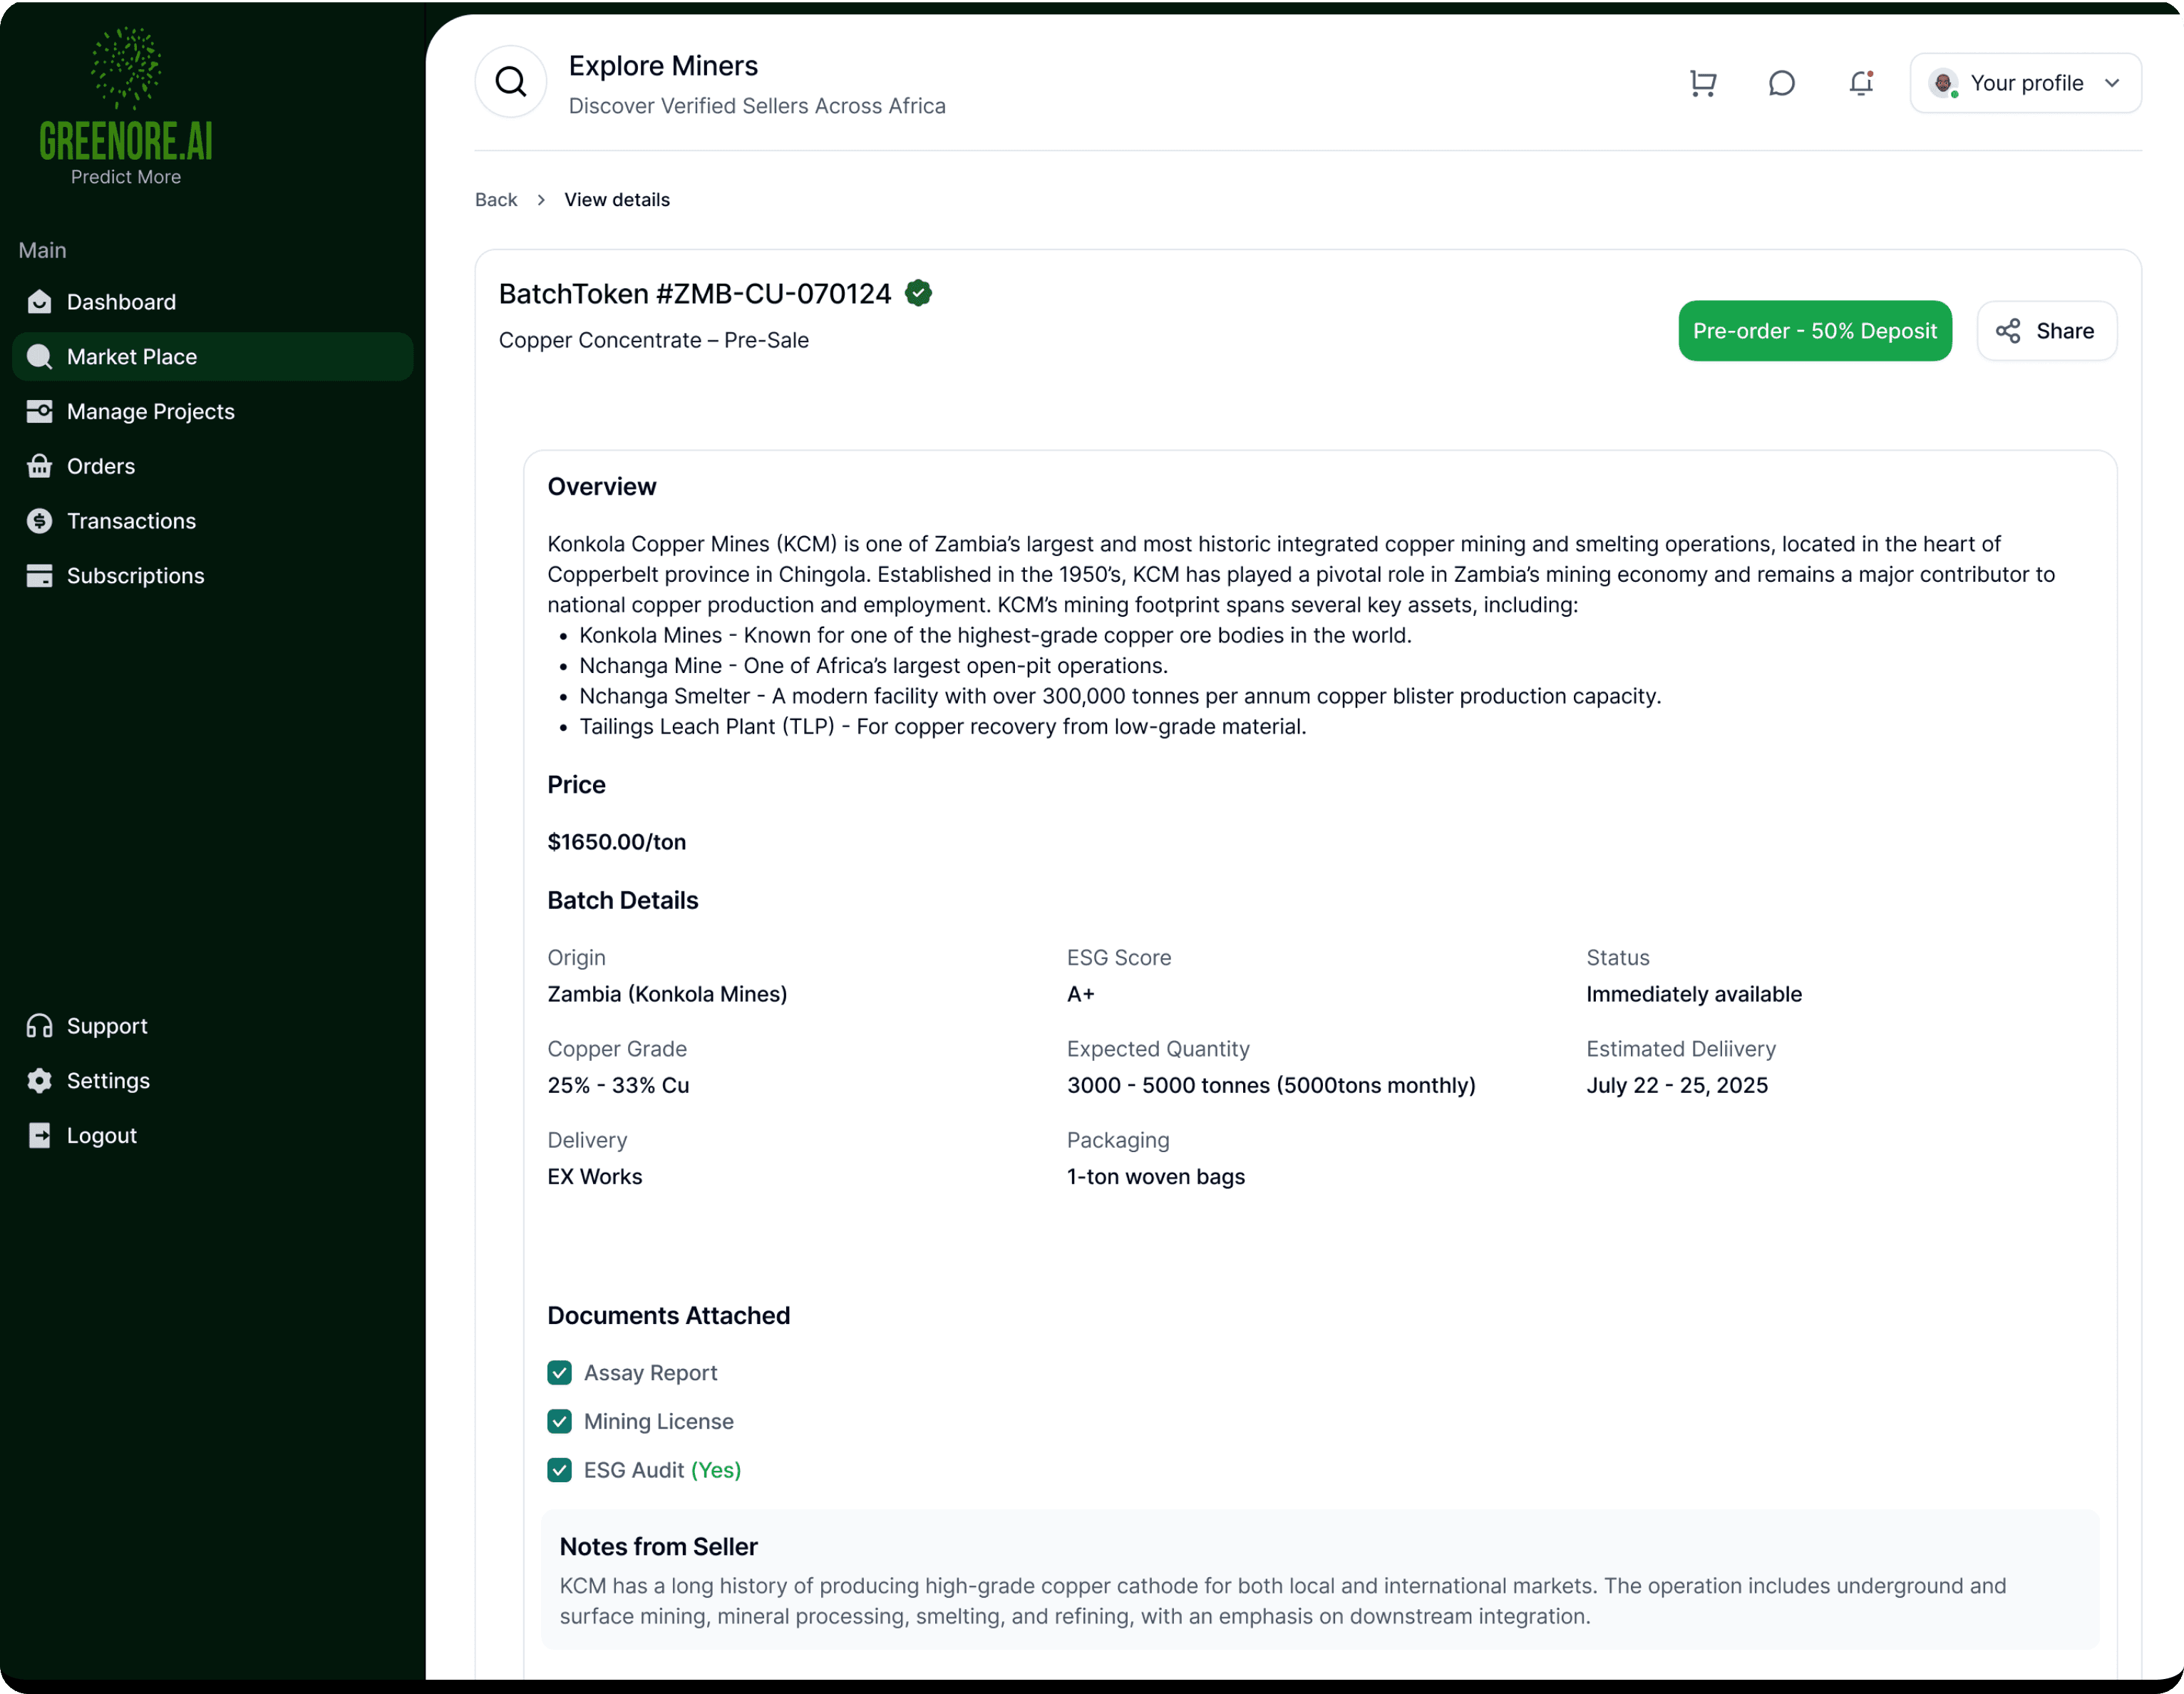The image size is (2184, 1694).
Task: Toggle the Mining License checkbox
Action: click(559, 1421)
